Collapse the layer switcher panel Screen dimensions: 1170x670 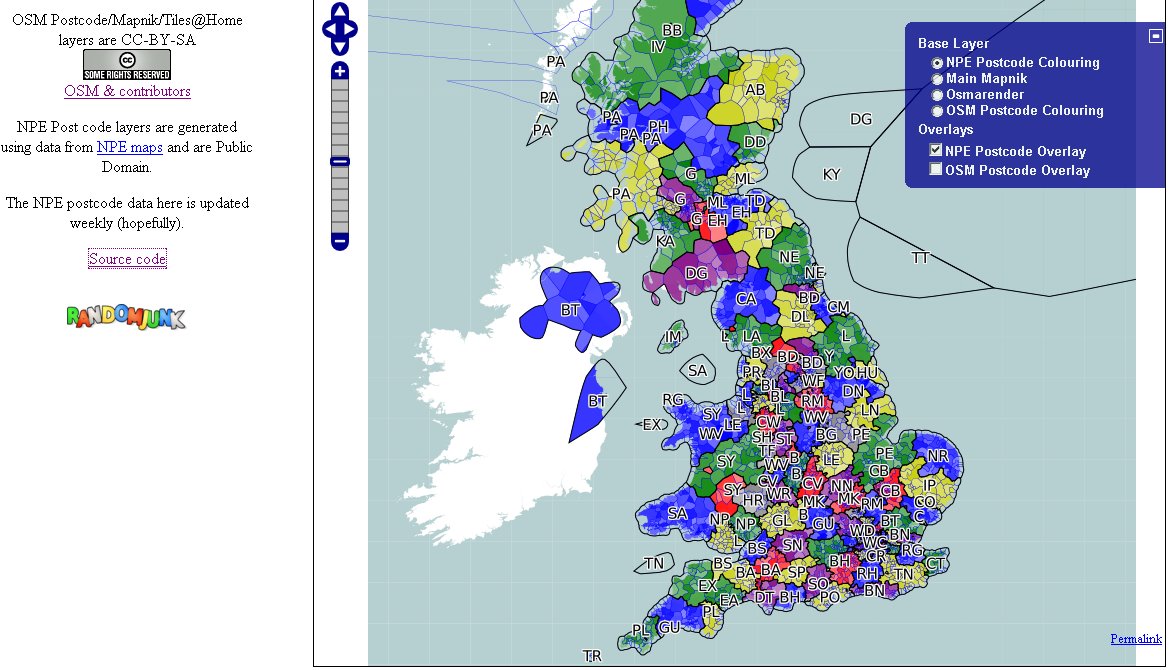[1155, 35]
